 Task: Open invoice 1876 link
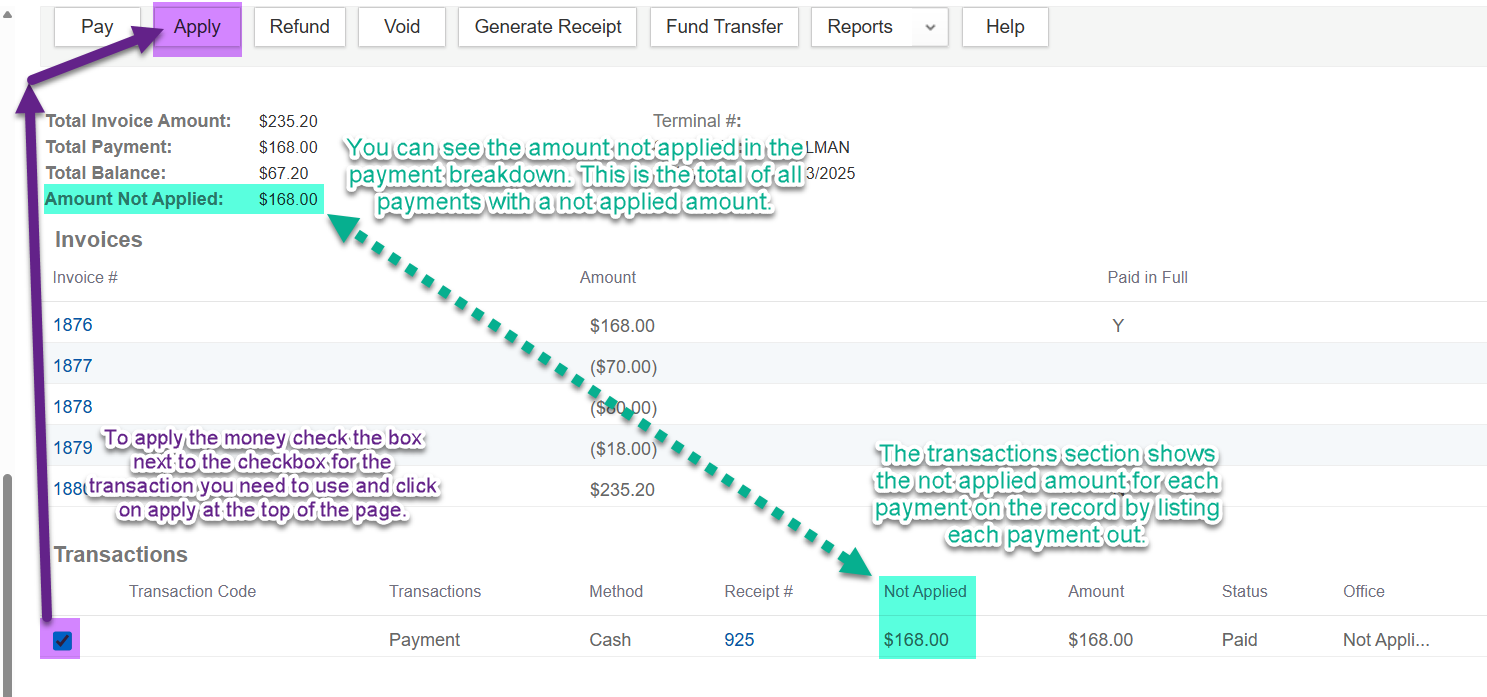click(x=73, y=325)
